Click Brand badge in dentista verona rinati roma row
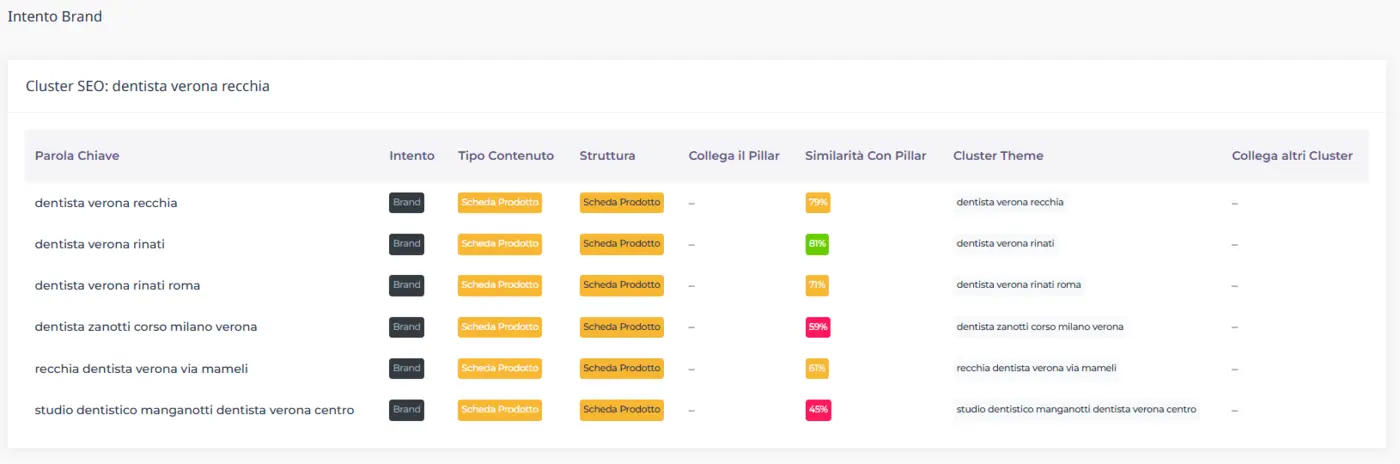1400x464 pixels. [407, 285]
